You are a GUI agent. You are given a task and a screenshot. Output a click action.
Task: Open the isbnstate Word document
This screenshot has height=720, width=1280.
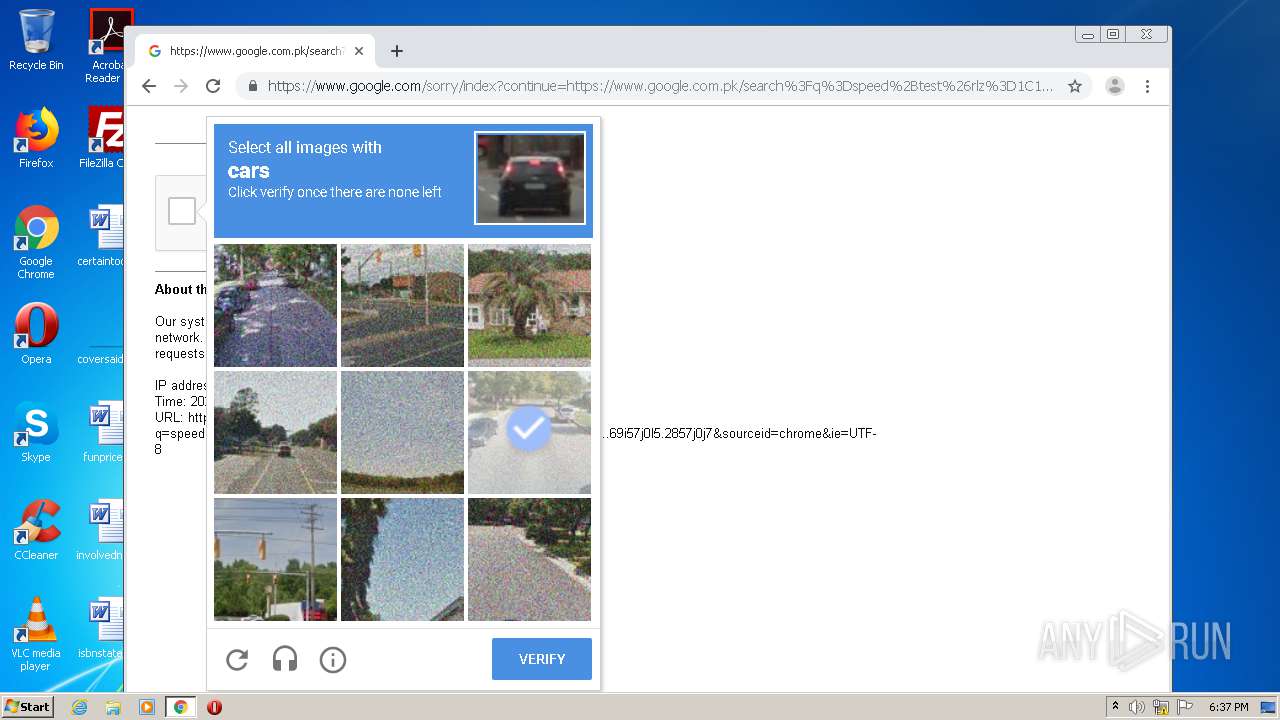(102, 628)
